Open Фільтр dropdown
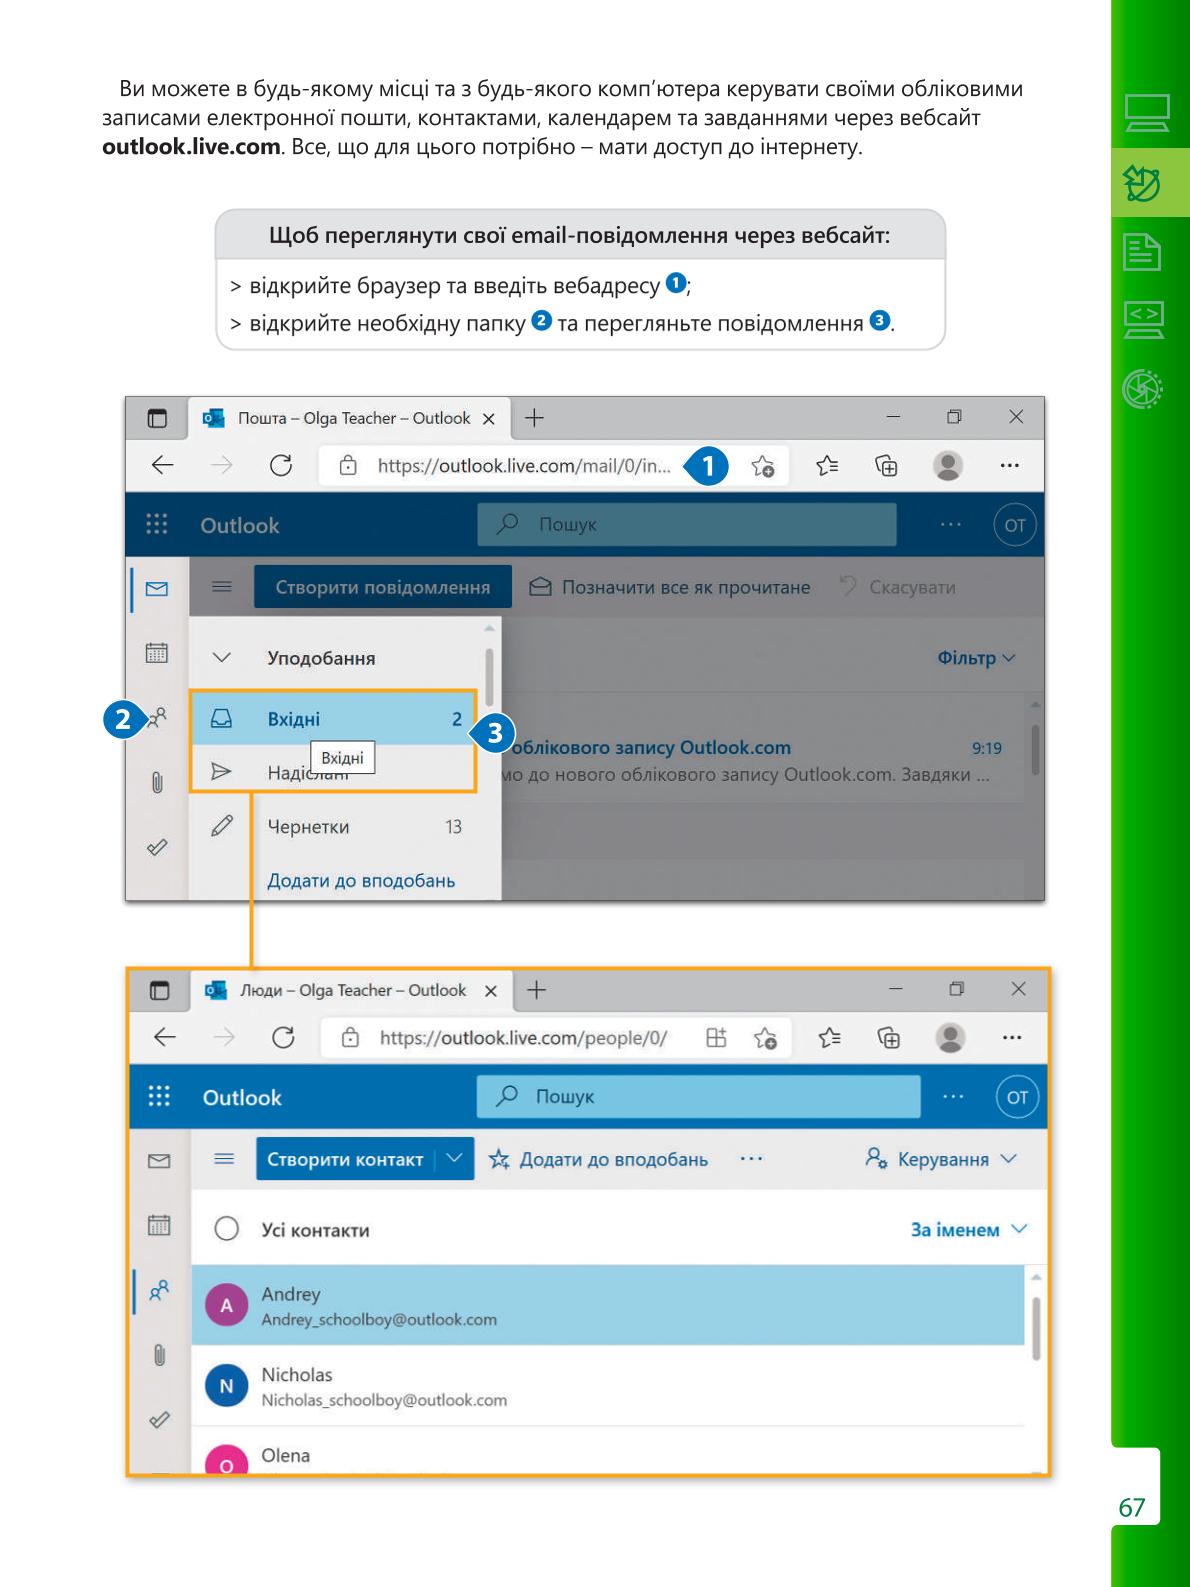This screenshot has height=1587, width=1190. pos(976,658)
